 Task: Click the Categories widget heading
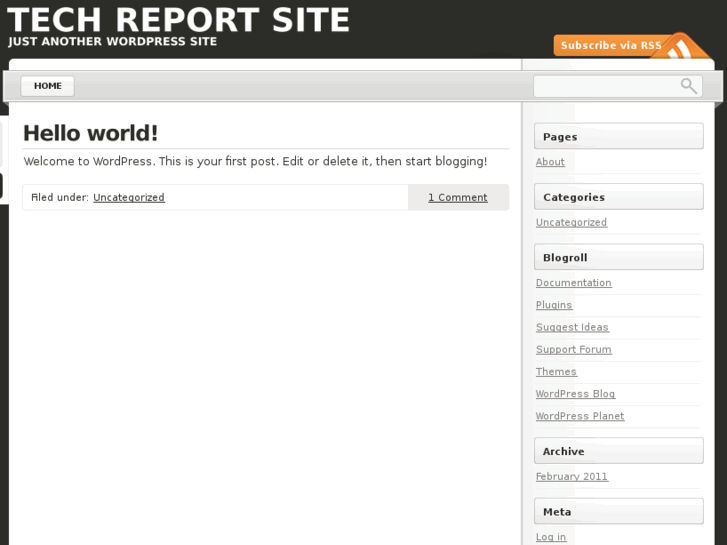click(x=619, y=197)
